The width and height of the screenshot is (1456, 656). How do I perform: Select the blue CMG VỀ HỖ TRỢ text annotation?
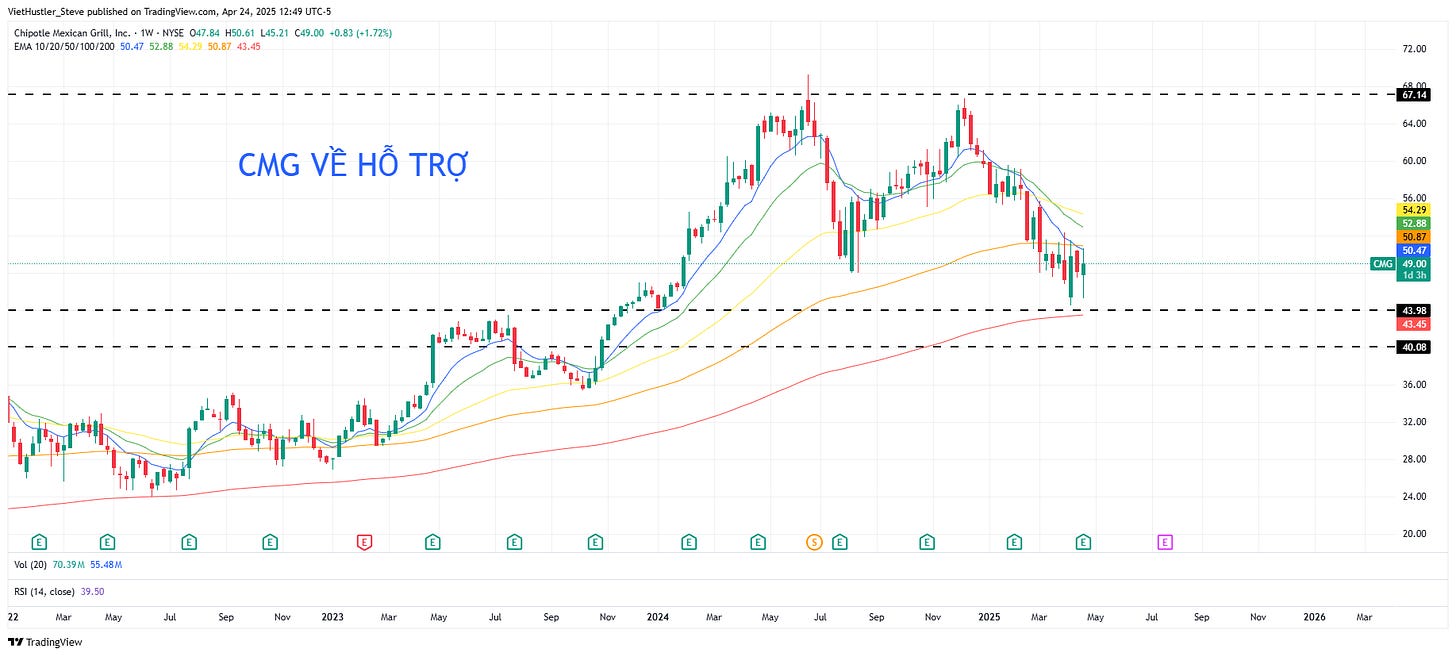coord(352,164)
